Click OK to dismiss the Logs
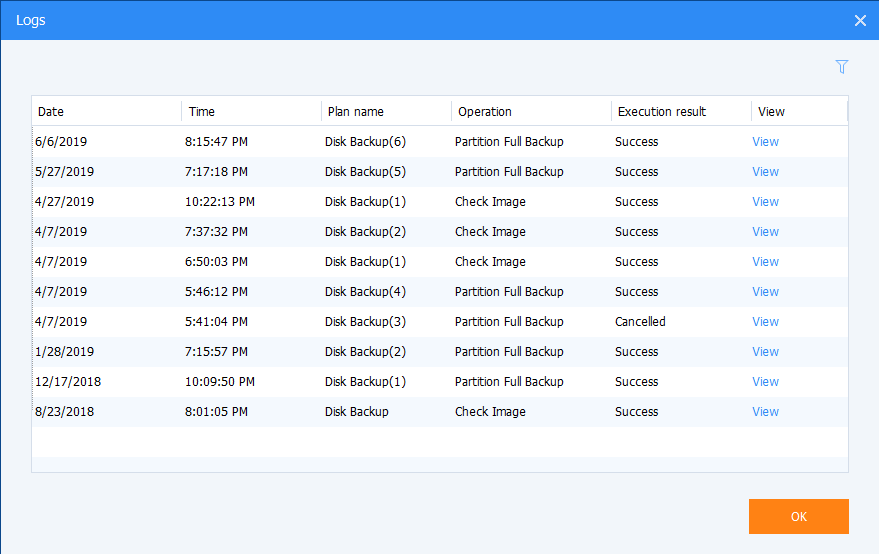 point(798,516)
